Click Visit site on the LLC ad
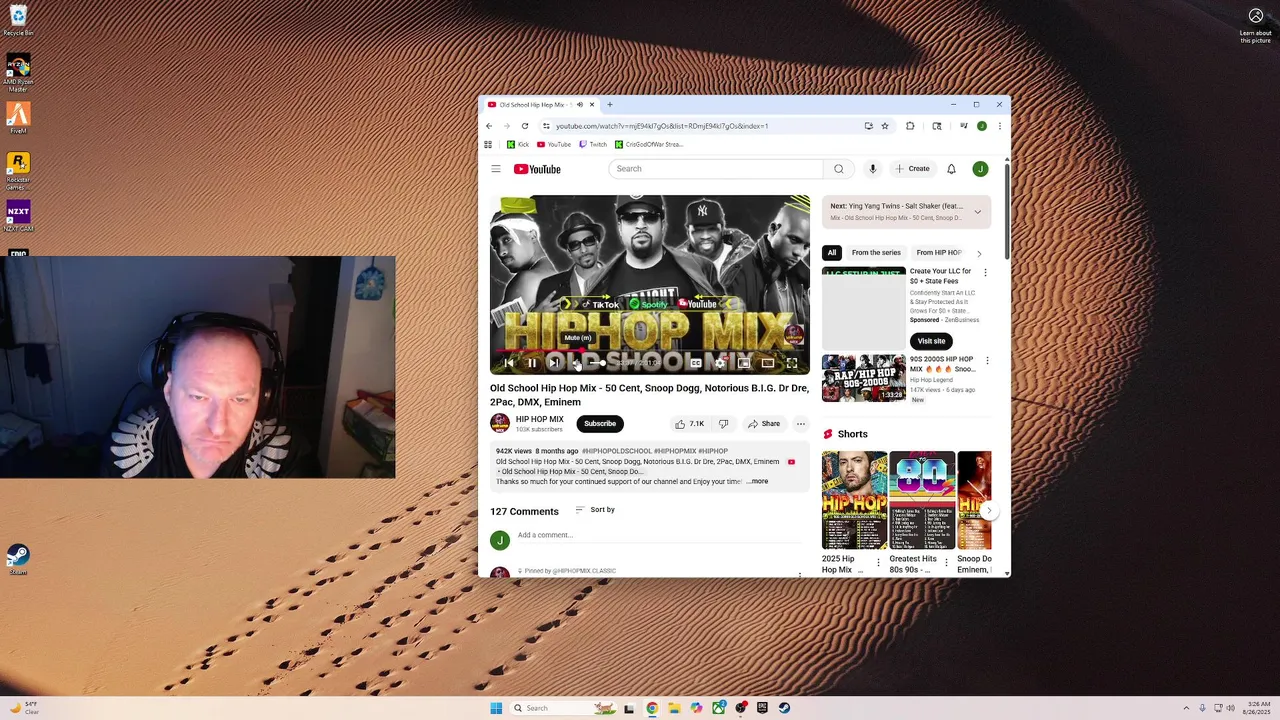 [931, 341]
